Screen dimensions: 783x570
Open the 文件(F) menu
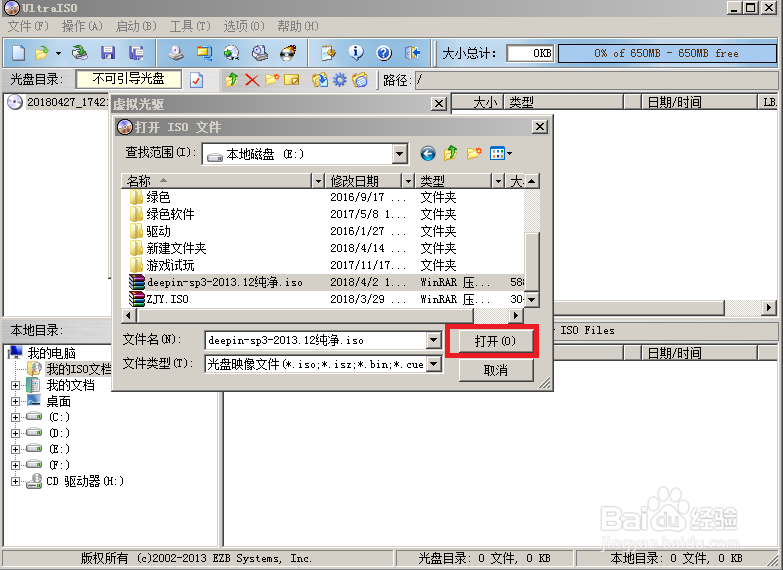click(28, 26)
